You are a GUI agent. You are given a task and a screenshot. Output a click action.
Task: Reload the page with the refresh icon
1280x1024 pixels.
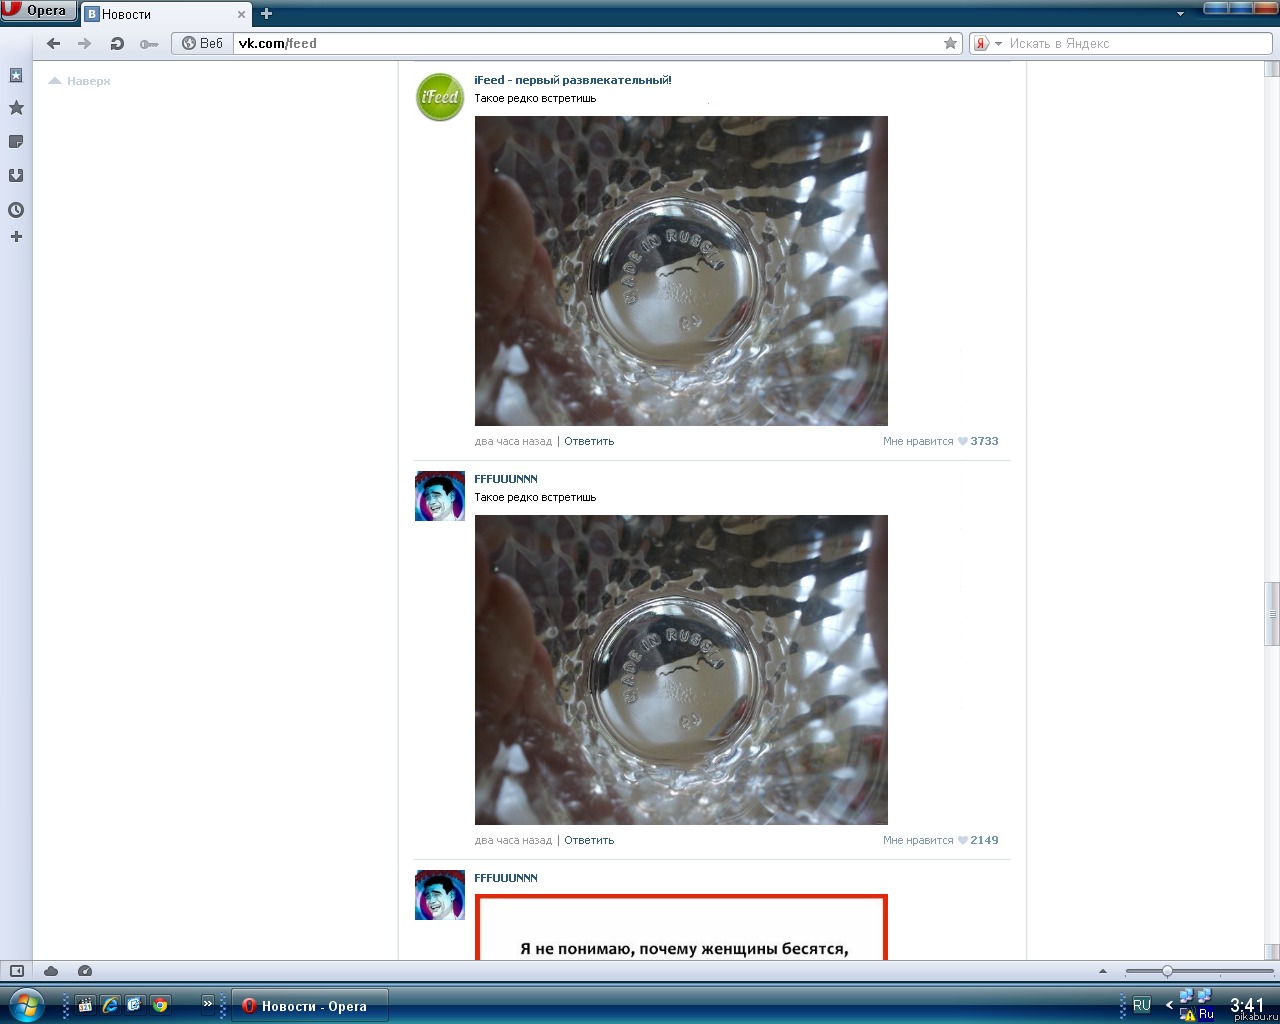[117, 44]
